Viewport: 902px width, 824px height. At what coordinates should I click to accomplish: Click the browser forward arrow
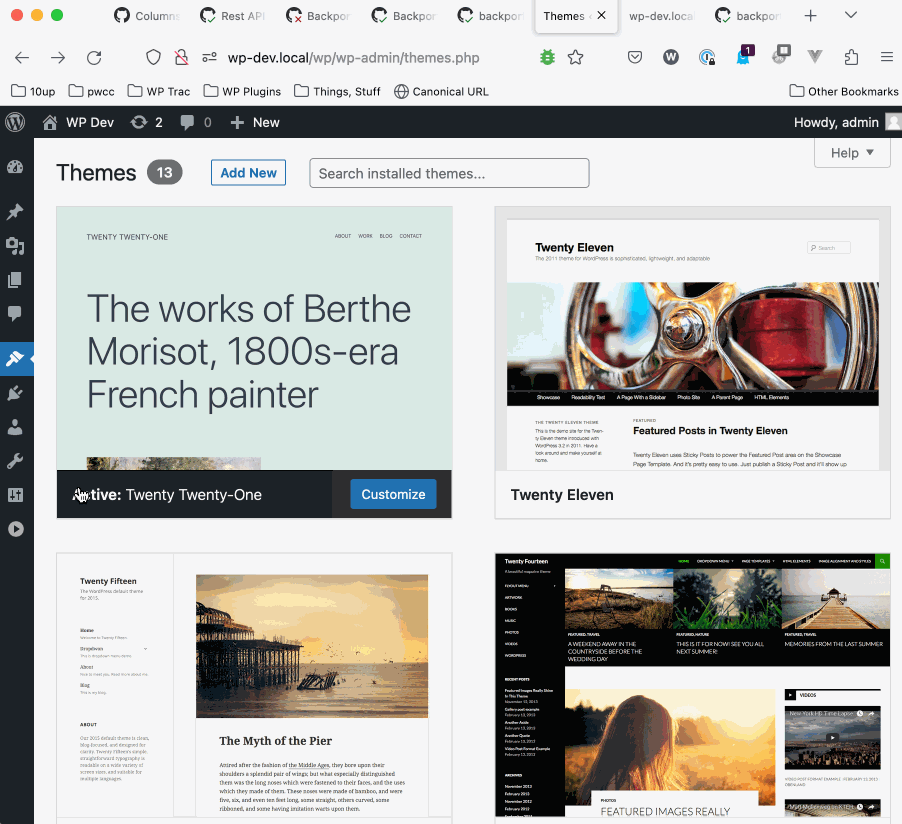click(58, 58)
